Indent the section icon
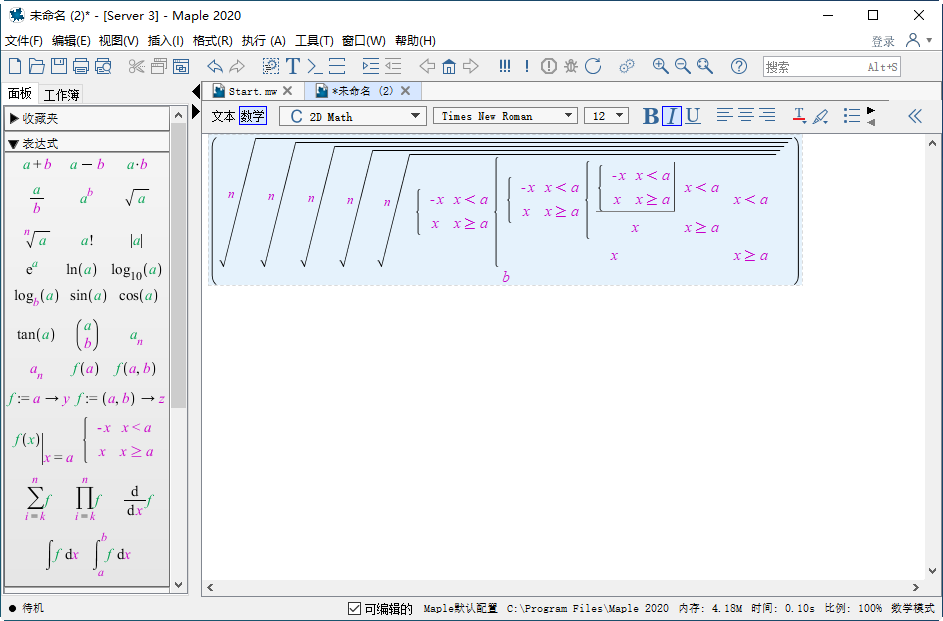Image resolution: width=943 pixels, height=621 pixels. (370, 66)
